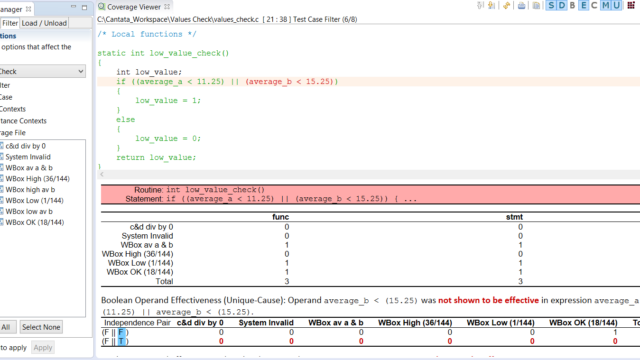Click the file path 'values_check.c' header text
This screenshot has width=640, height=360.
coord(236,20)
